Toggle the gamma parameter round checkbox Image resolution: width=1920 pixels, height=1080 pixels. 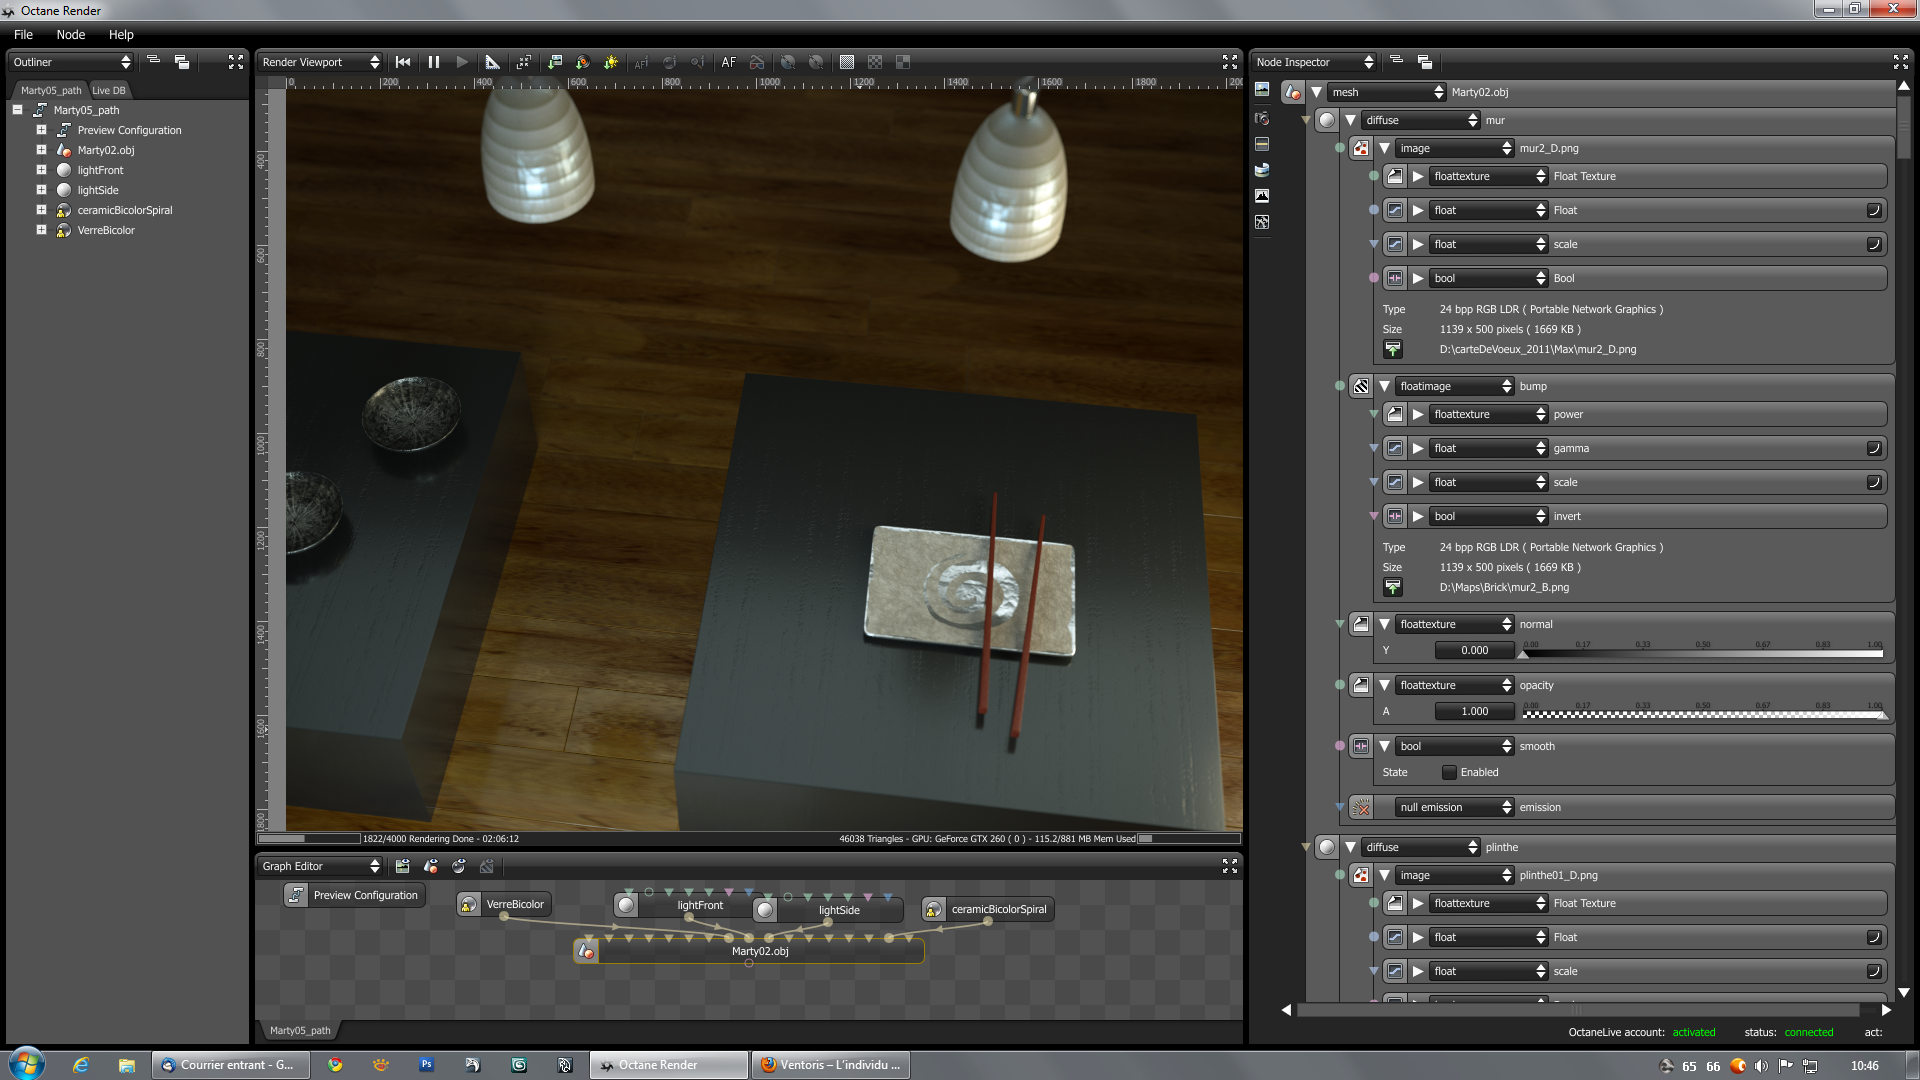coord(1874,448)
